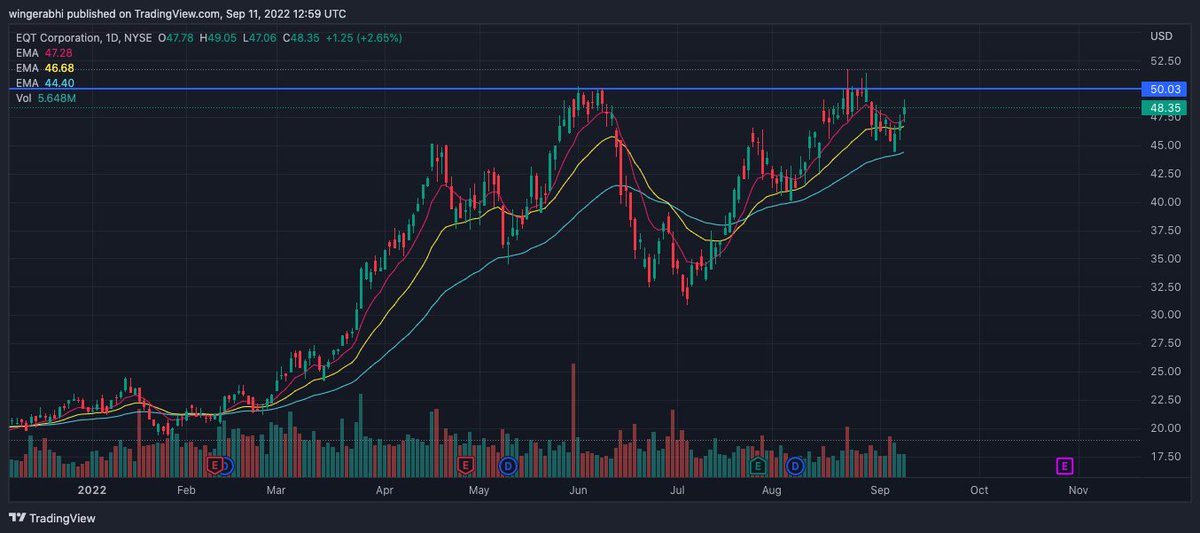
Task: Click the 45.00 price axis label
Action: [x=1164, y=145]
